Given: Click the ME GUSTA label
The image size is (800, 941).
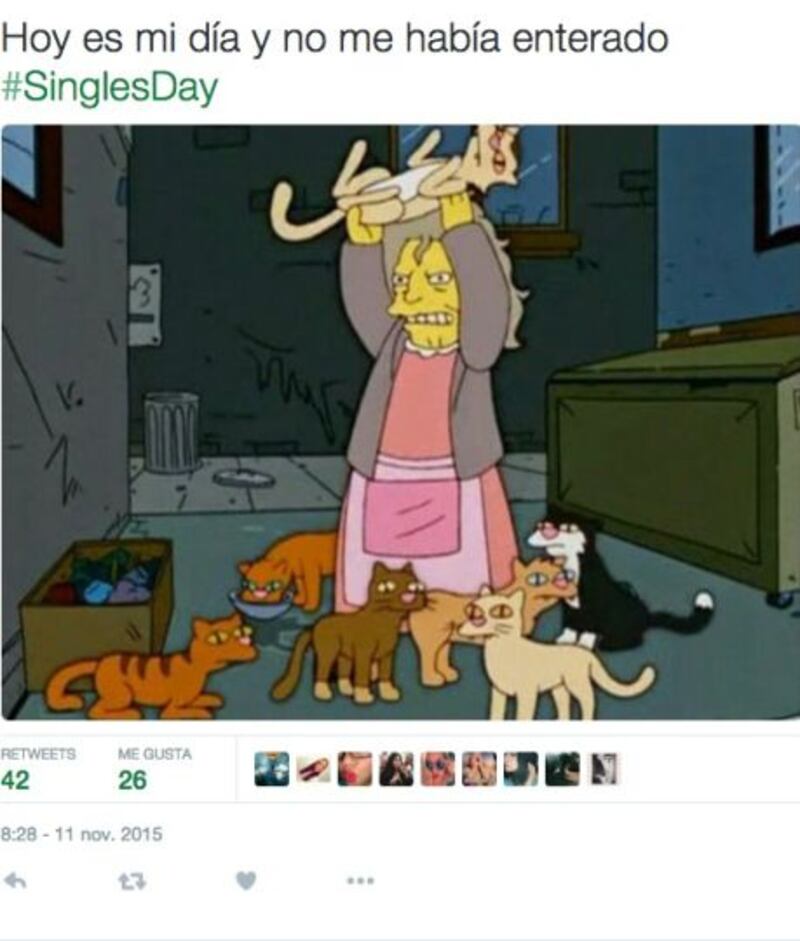Looking at the screenshot, I should [155, 754].
